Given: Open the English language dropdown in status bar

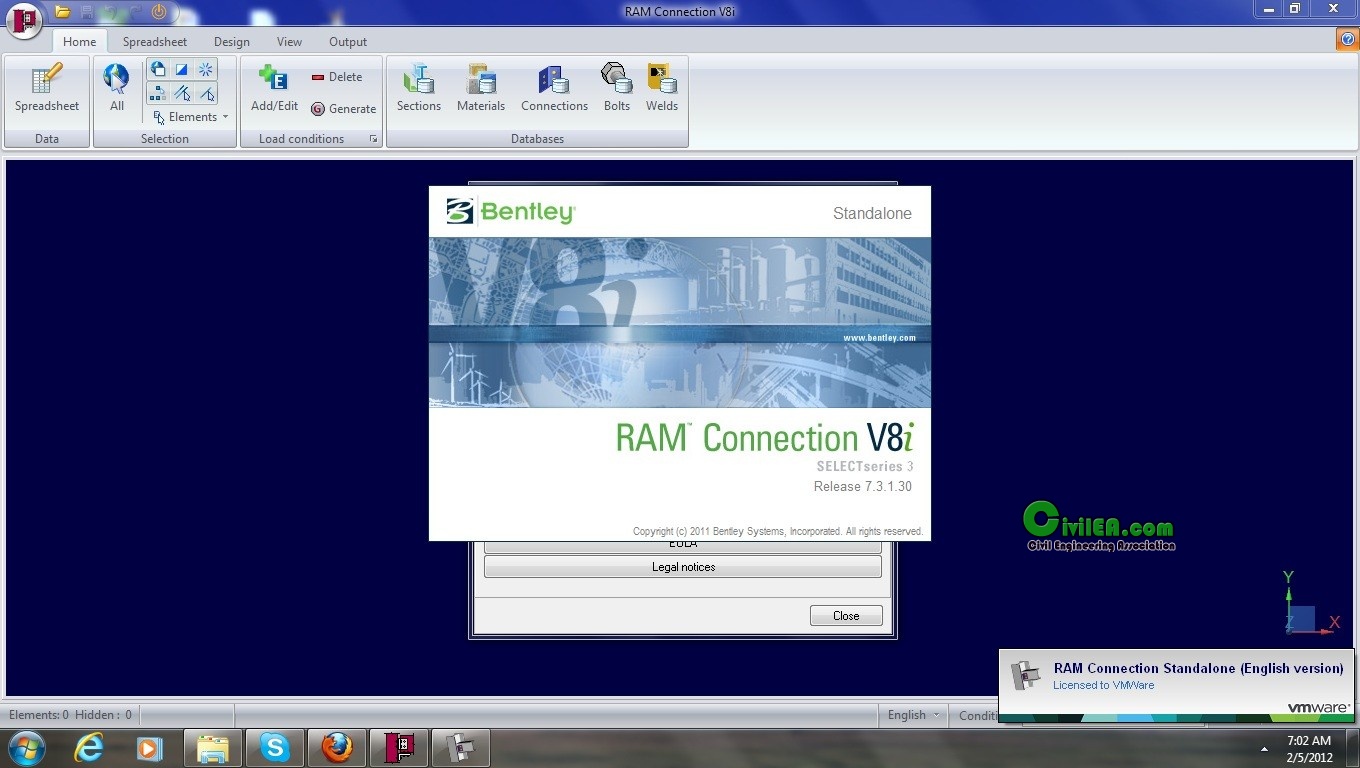Looking at the screenshot, I should 914,715.
